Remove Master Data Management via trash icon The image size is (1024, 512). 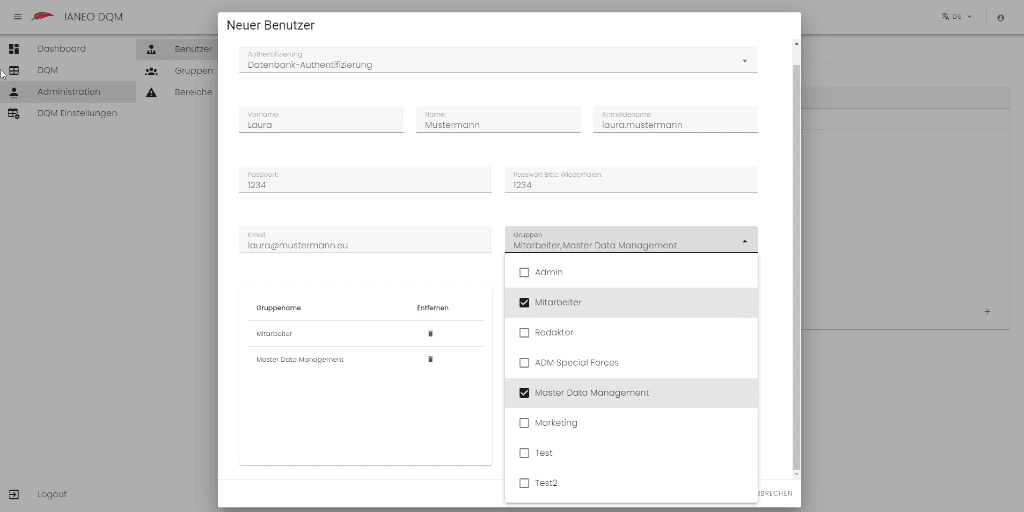(x=430, y=359)
